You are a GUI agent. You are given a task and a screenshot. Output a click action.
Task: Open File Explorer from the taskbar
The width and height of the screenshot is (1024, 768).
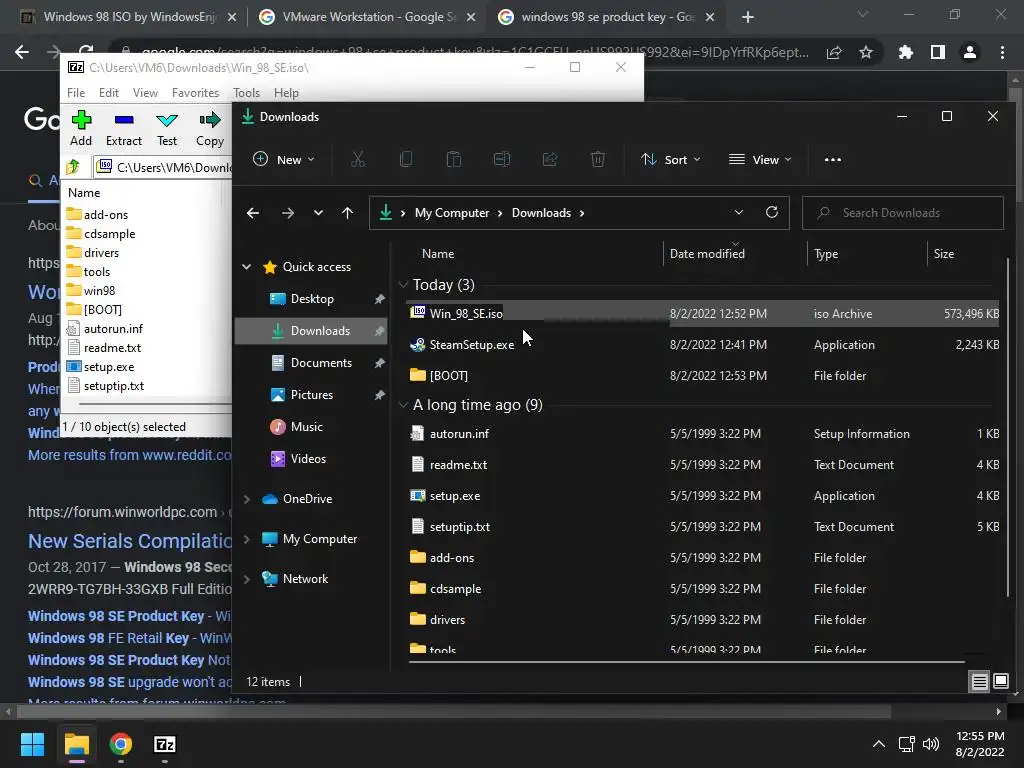77,744
